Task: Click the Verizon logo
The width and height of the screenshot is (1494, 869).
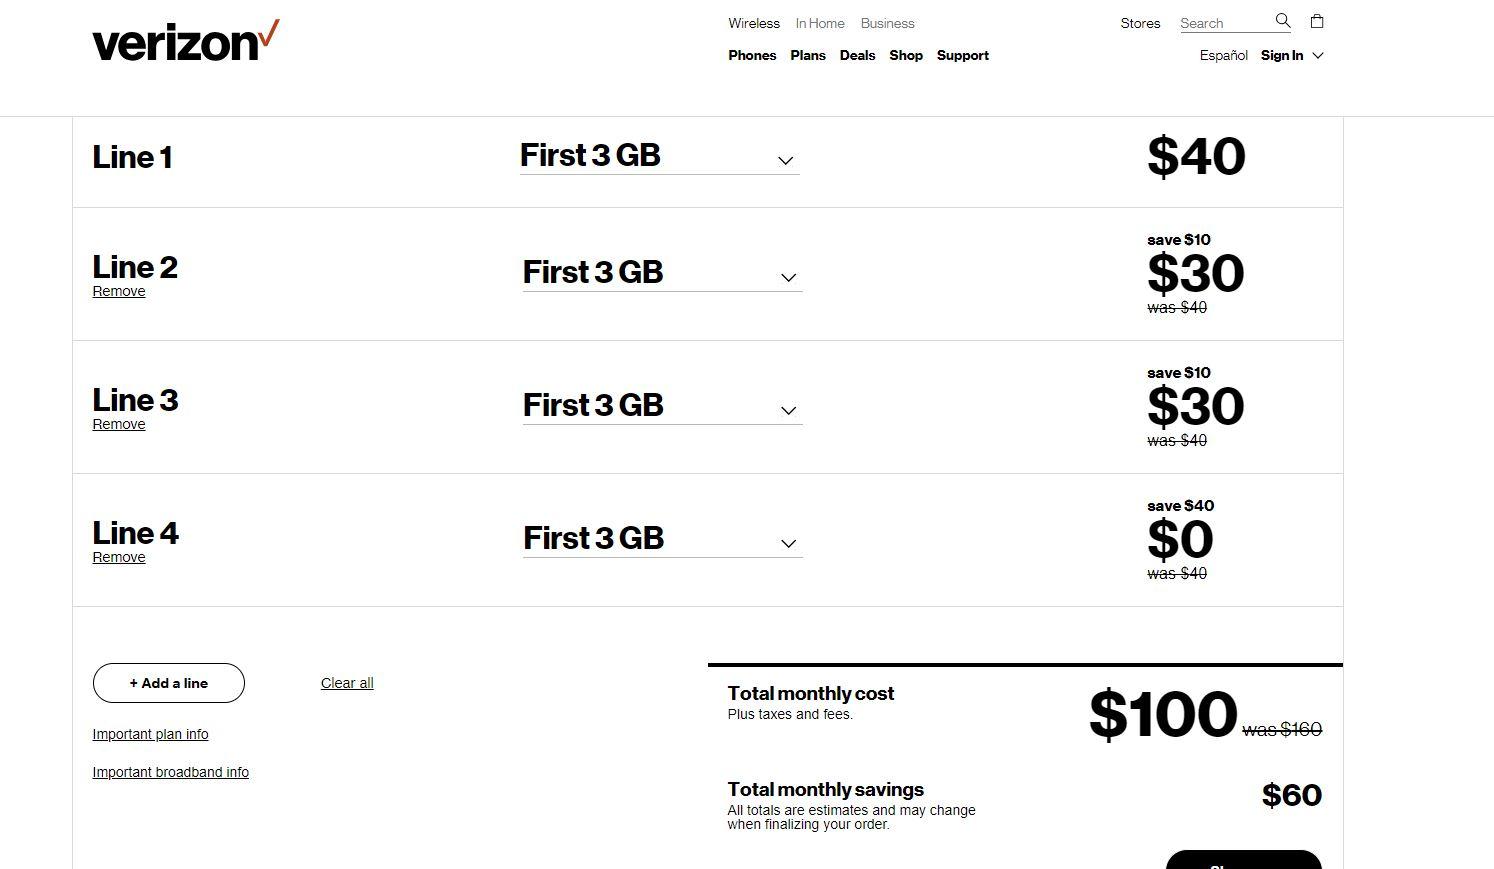Action: click(x=185, y=41)
